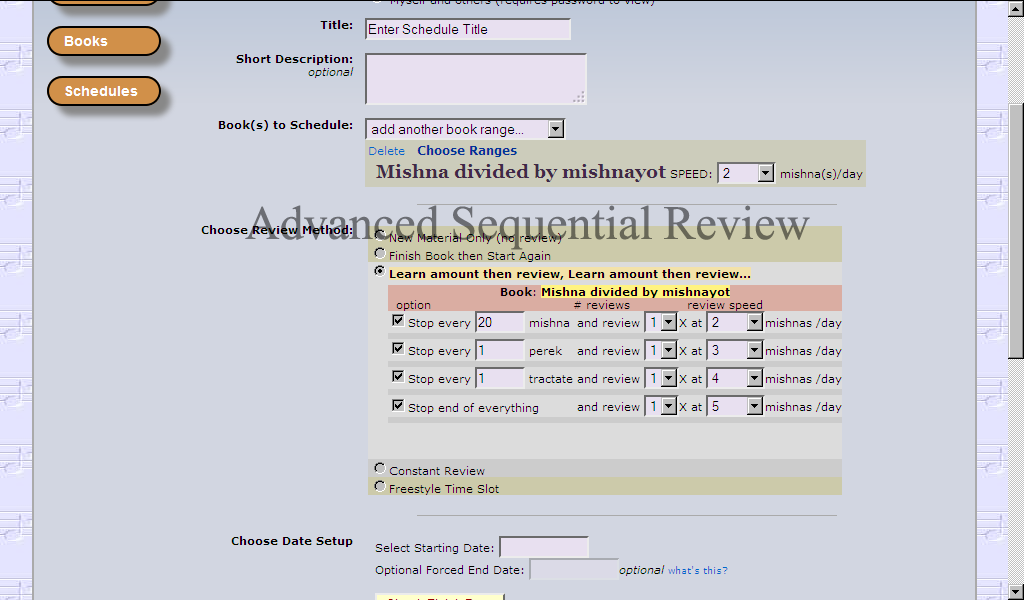Uncheck the Stop end of everything checkbox
1024x600 pixels.
(398, 405)
